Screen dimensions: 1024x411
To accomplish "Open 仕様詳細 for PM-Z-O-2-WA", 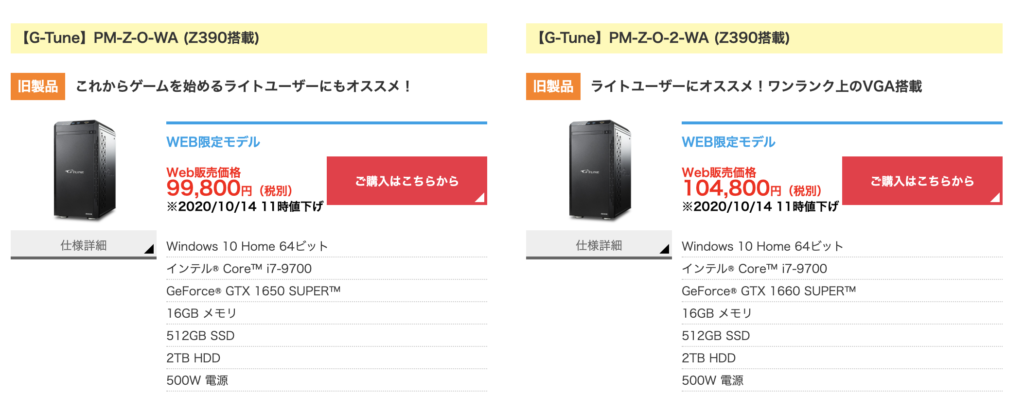I will click(599, 245).
